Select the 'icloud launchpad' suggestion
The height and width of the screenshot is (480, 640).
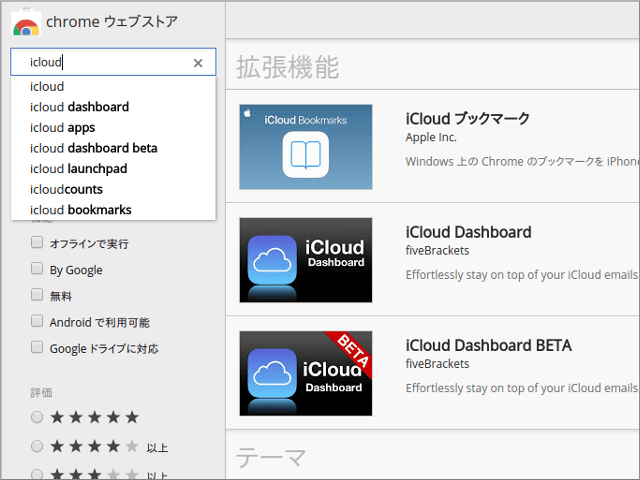point(113,169)
